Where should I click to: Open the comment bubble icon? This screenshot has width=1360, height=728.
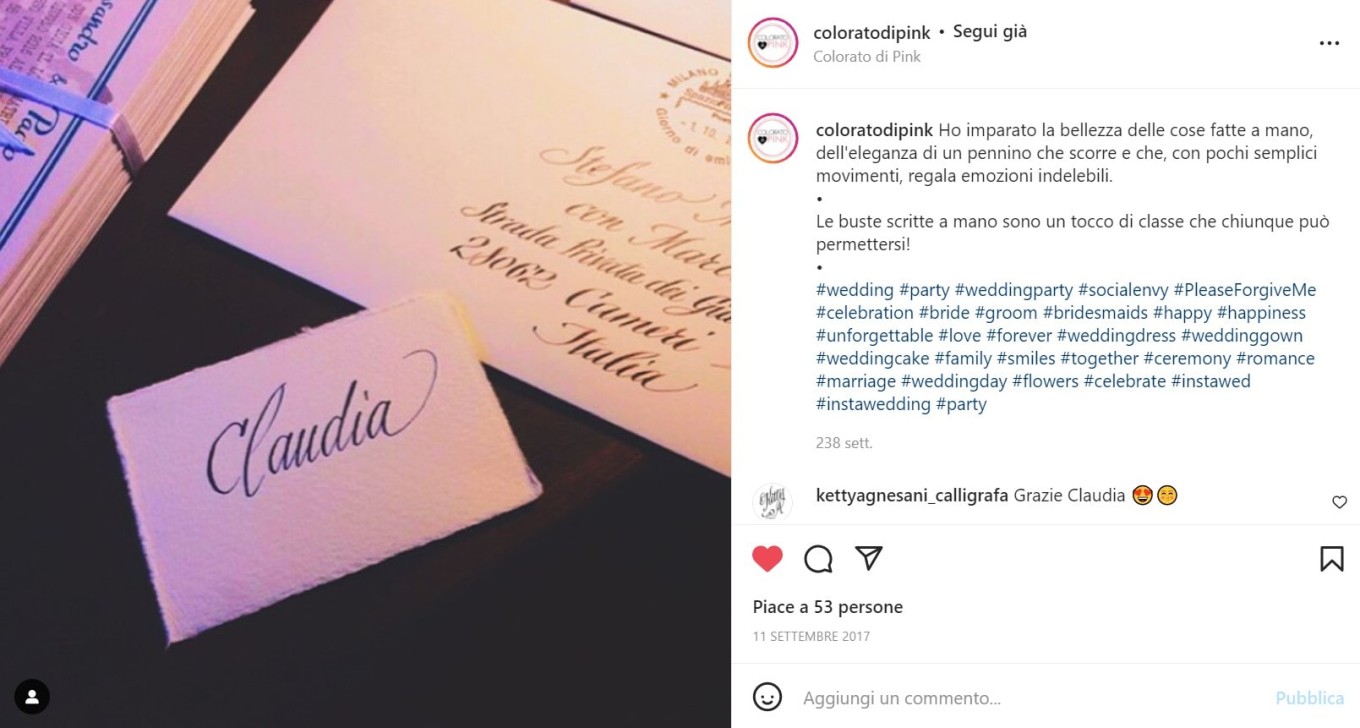click(x=818, y=558)
